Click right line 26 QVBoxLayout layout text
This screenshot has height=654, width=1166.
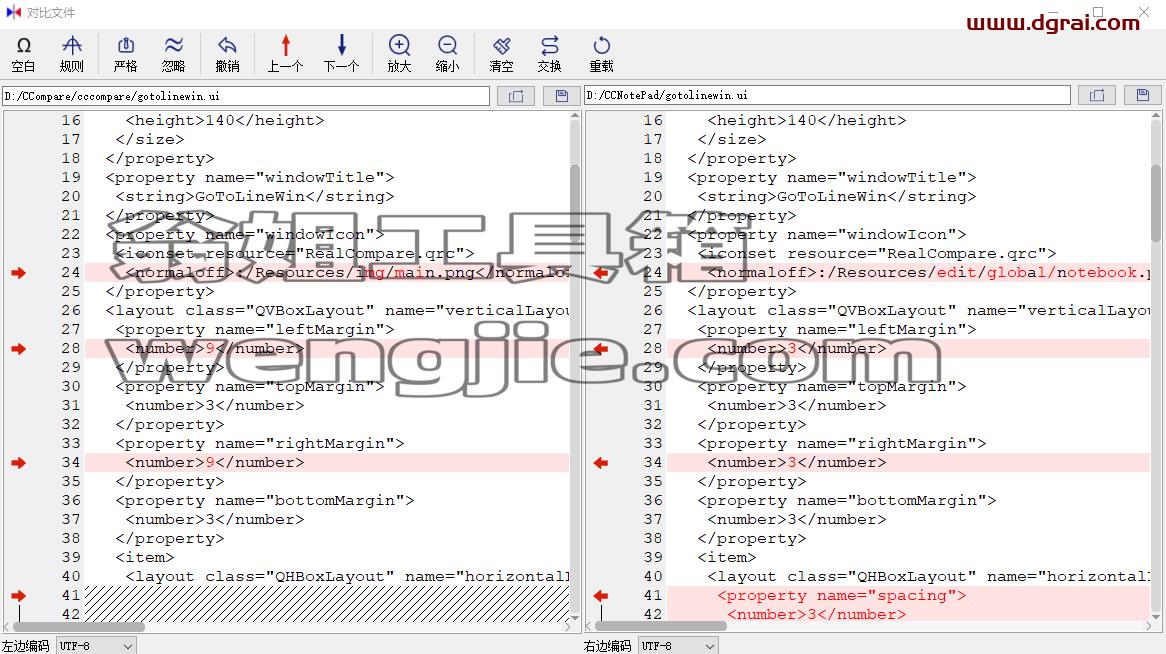(918, 311)
